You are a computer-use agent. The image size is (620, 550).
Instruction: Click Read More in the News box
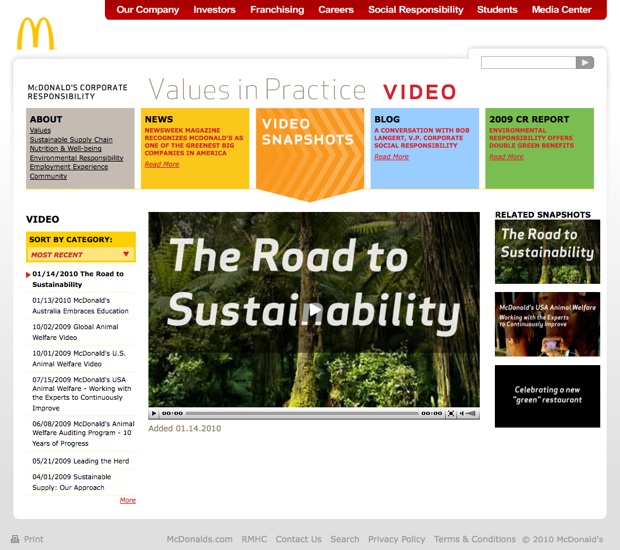162,164
